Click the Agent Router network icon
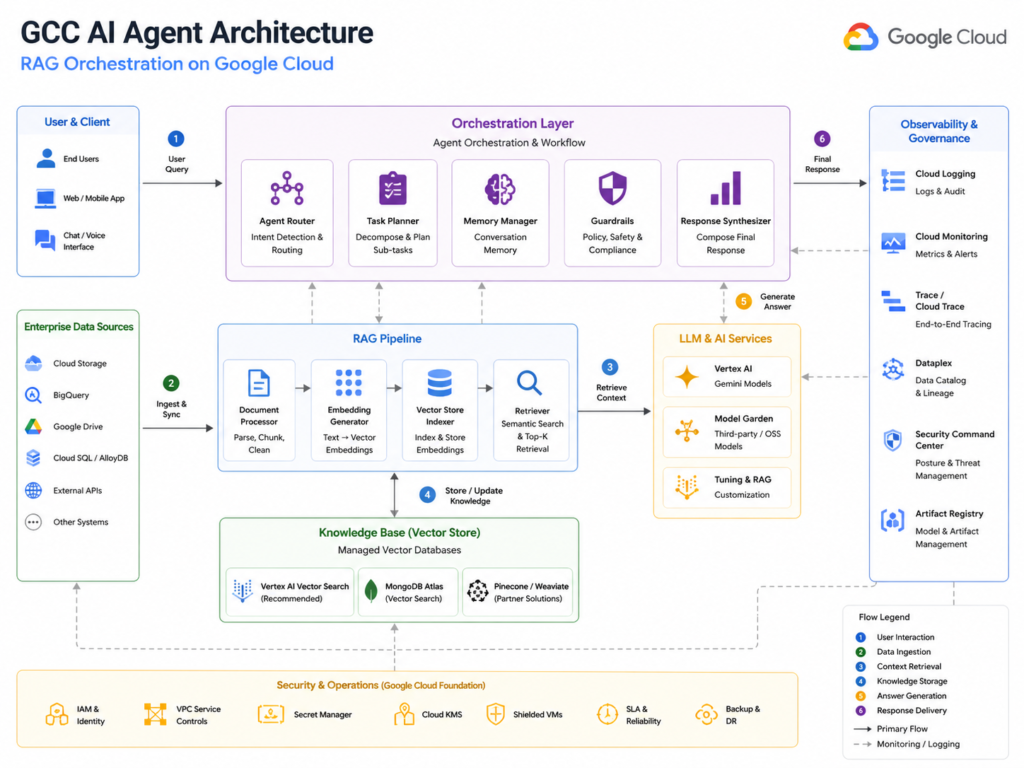Viewport: 1024px width, 768px height. [x=287, y=188]
